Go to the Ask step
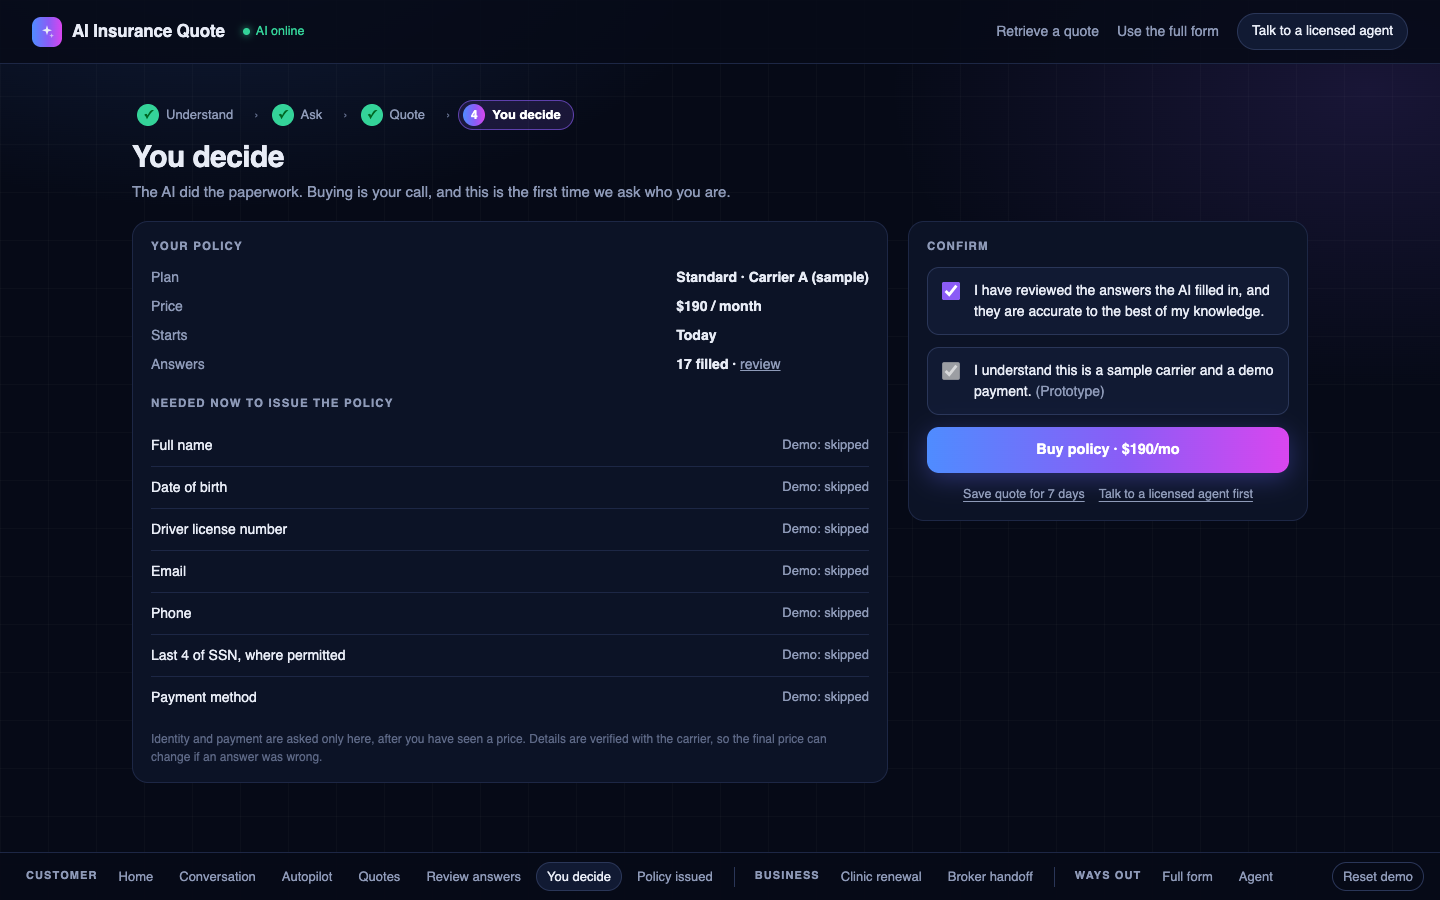Screen dimensions: 1440x900 tap(297, 115)
